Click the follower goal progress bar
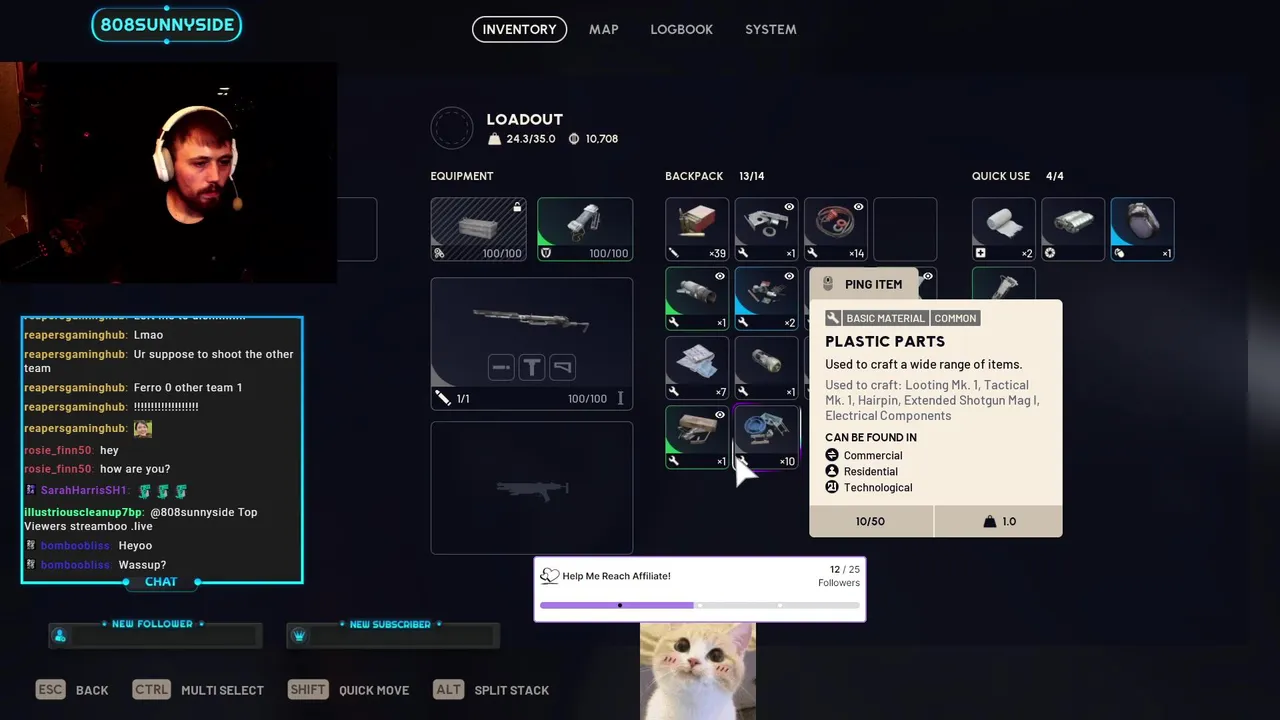Image resolution: width=1280 pixels, height=720 pixels. 699,605
